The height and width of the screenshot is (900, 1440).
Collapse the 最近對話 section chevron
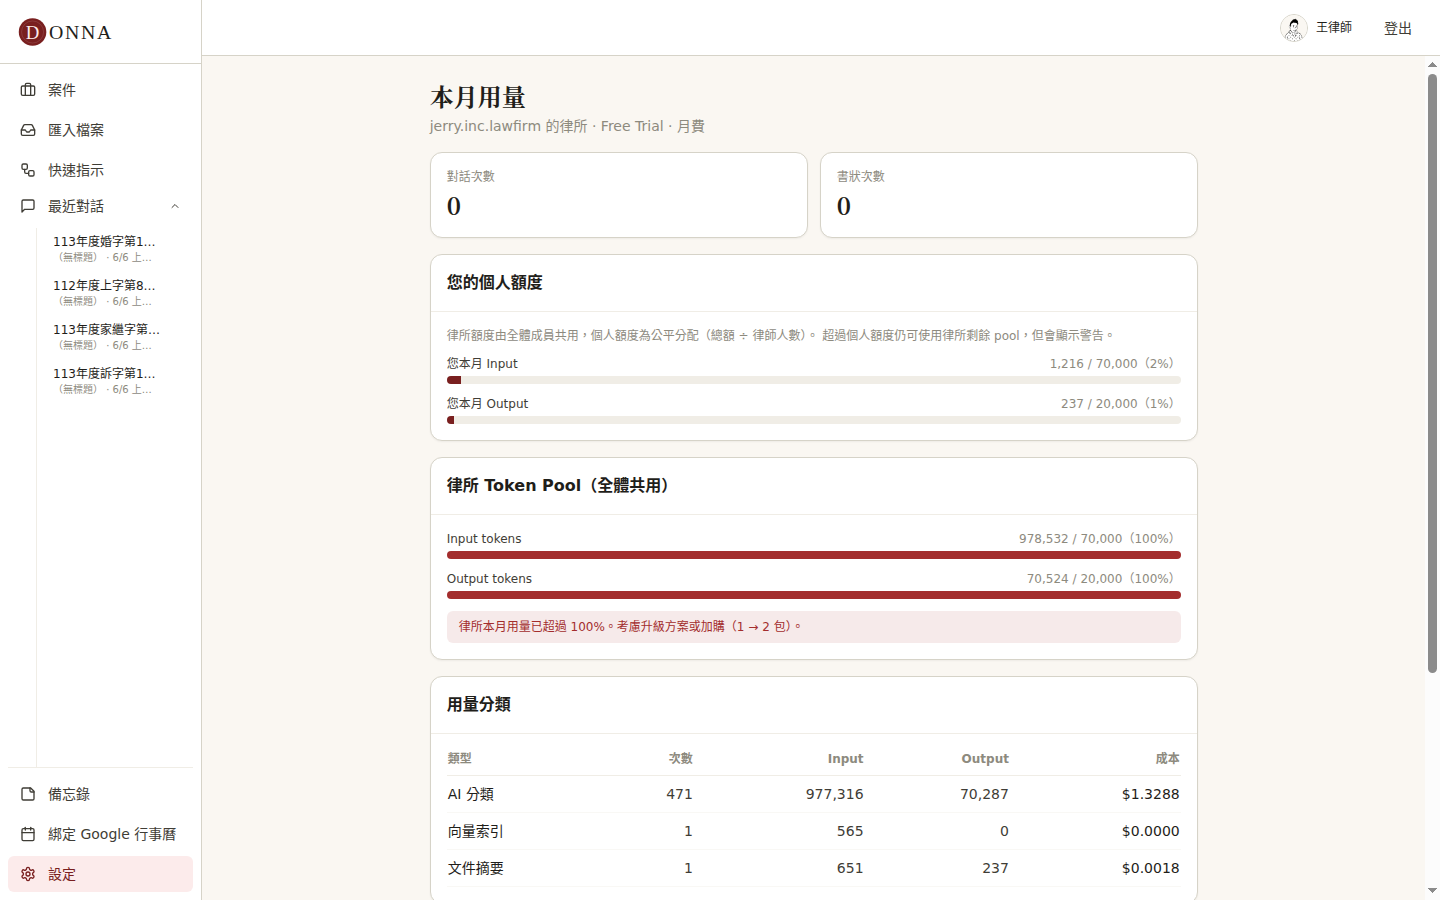click(175, 206)
